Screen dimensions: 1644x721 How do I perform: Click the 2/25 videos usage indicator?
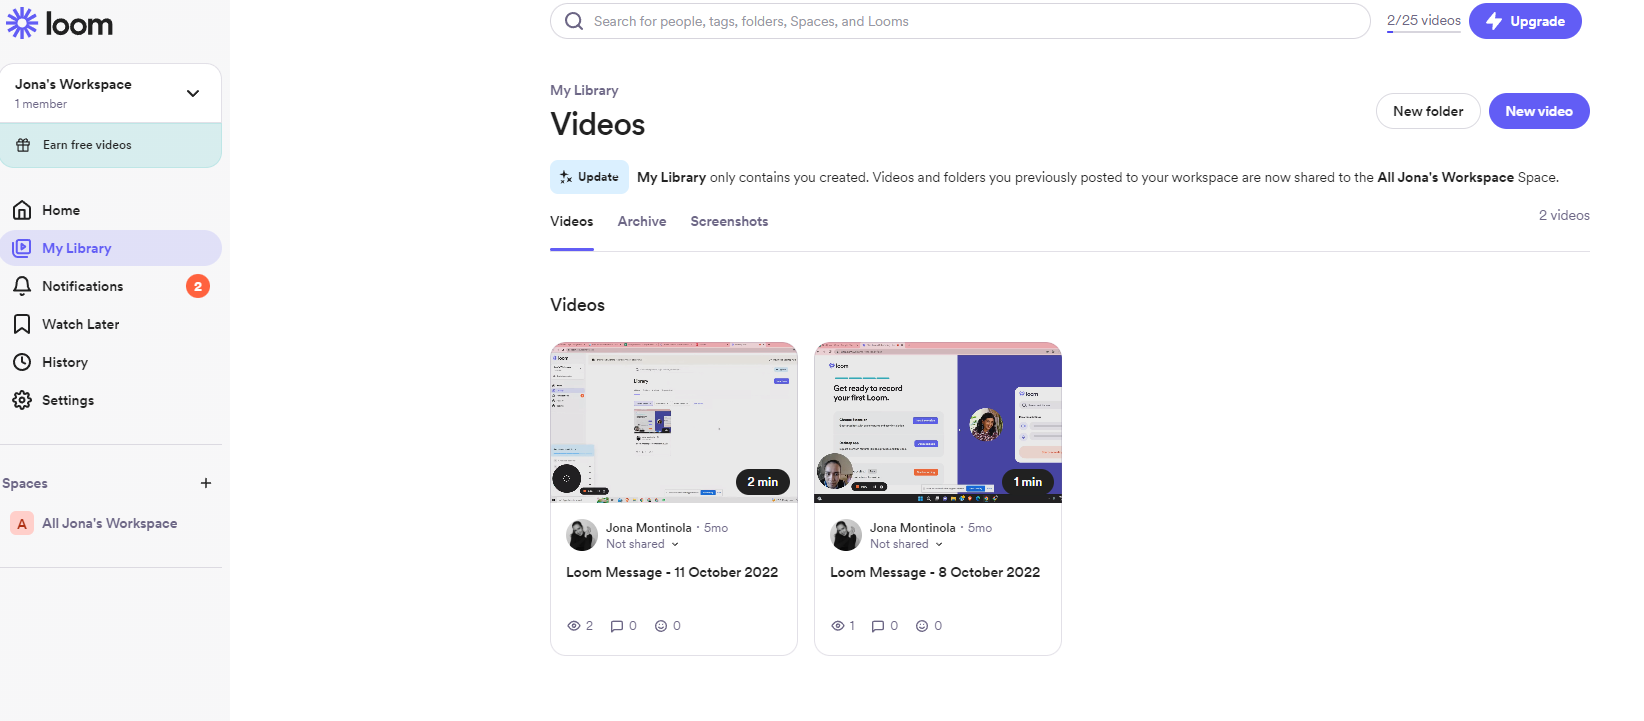[1423, 21]
